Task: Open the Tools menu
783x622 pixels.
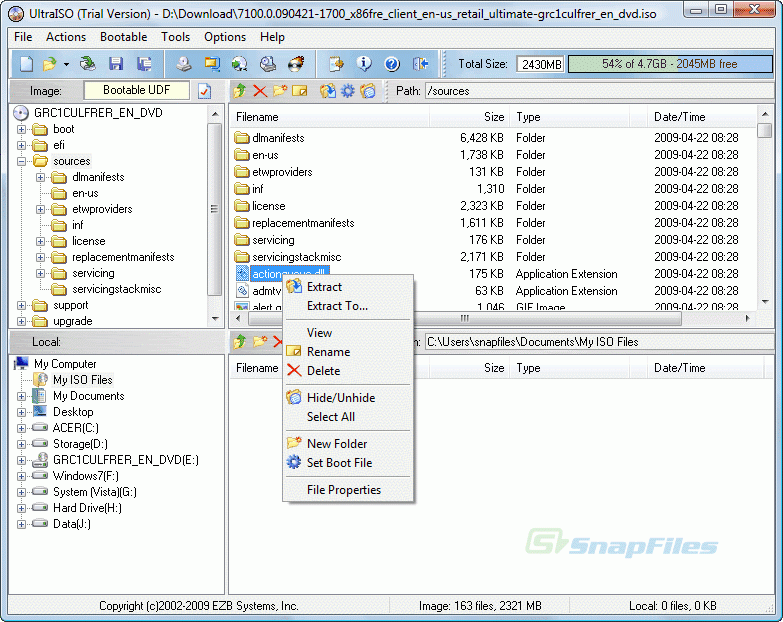Action: click(175, 37)
